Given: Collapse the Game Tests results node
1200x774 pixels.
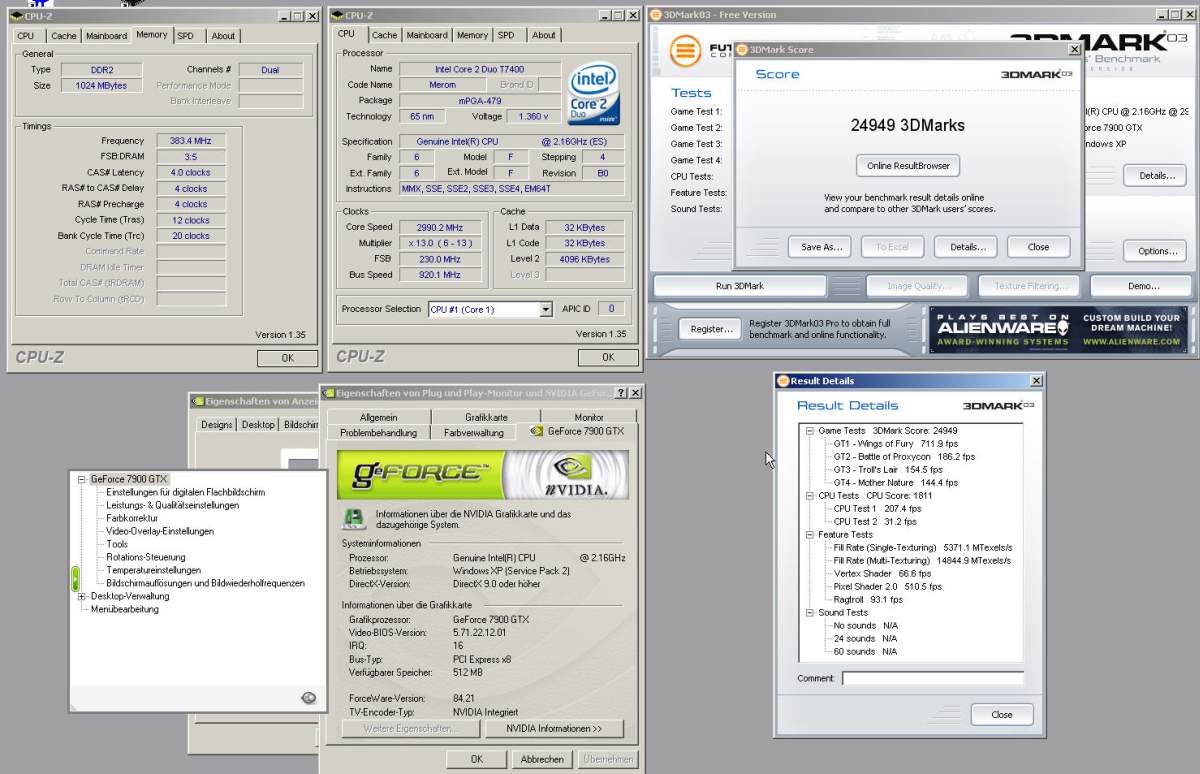Looking at the screenshot, I should point(809,431).
